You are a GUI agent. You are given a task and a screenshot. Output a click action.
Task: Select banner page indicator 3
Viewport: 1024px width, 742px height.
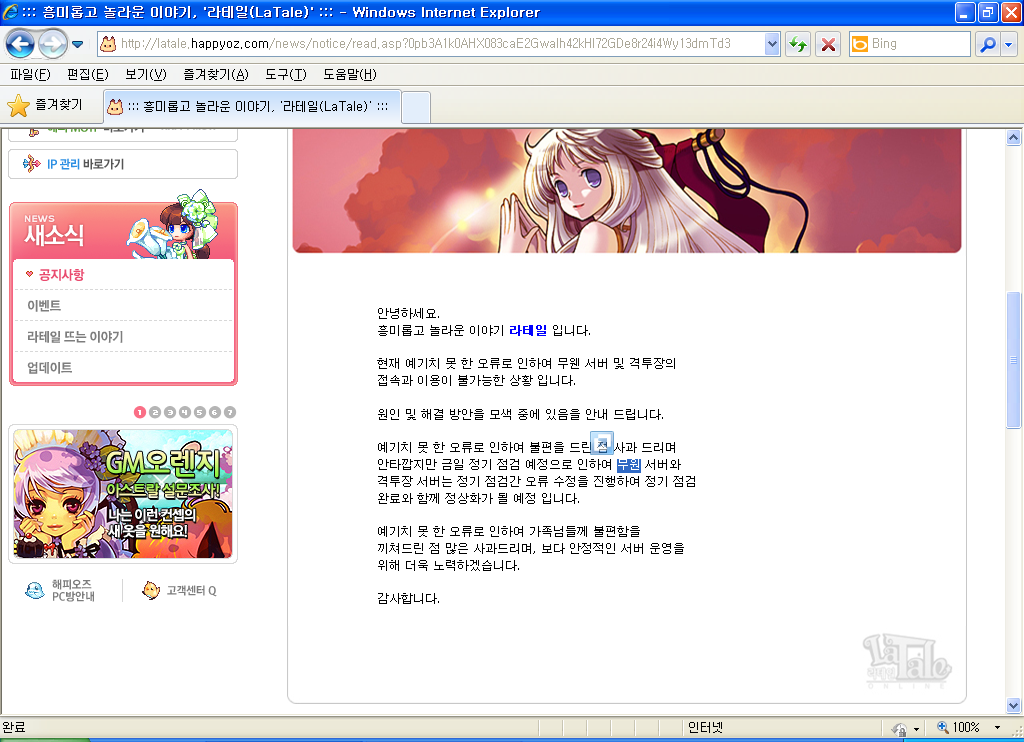pyautogui.click(x=170, y=412)
